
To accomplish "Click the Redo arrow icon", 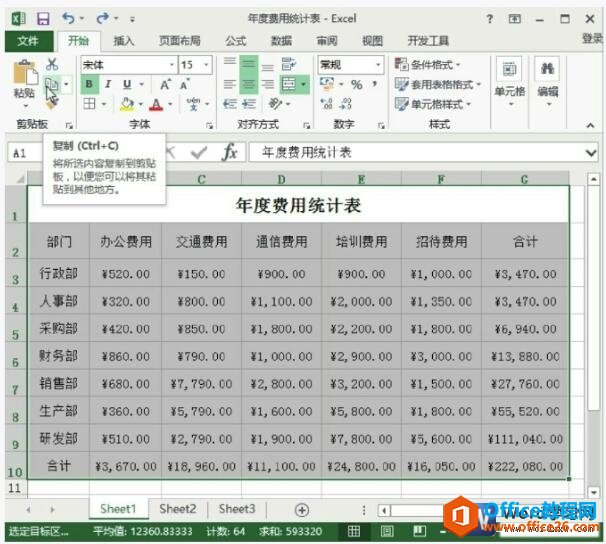I will click(102, 18).
